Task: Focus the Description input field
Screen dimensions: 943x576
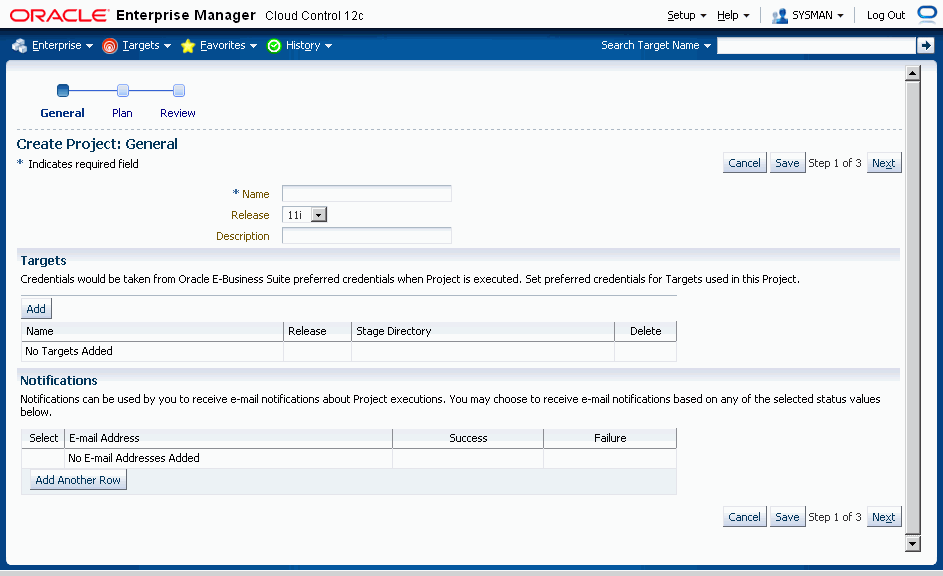Action: pos(367,236)
